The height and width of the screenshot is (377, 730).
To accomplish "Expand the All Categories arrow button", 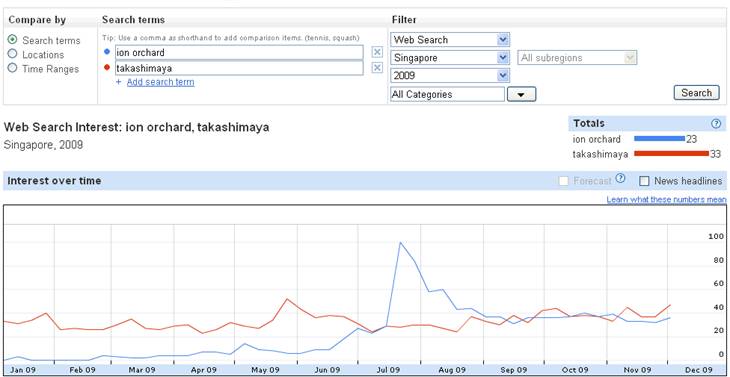I will pyautogui.click(x=521, y=94).
